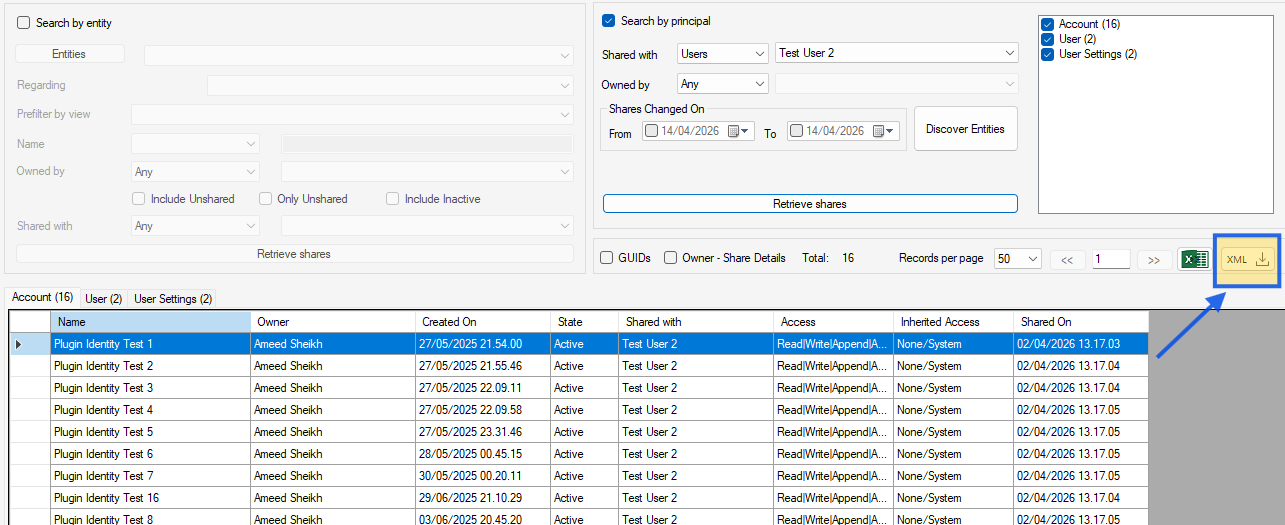Select Plugin Identity Test 3 row
Screen dimensions: 1285x525
pos(579,388)
